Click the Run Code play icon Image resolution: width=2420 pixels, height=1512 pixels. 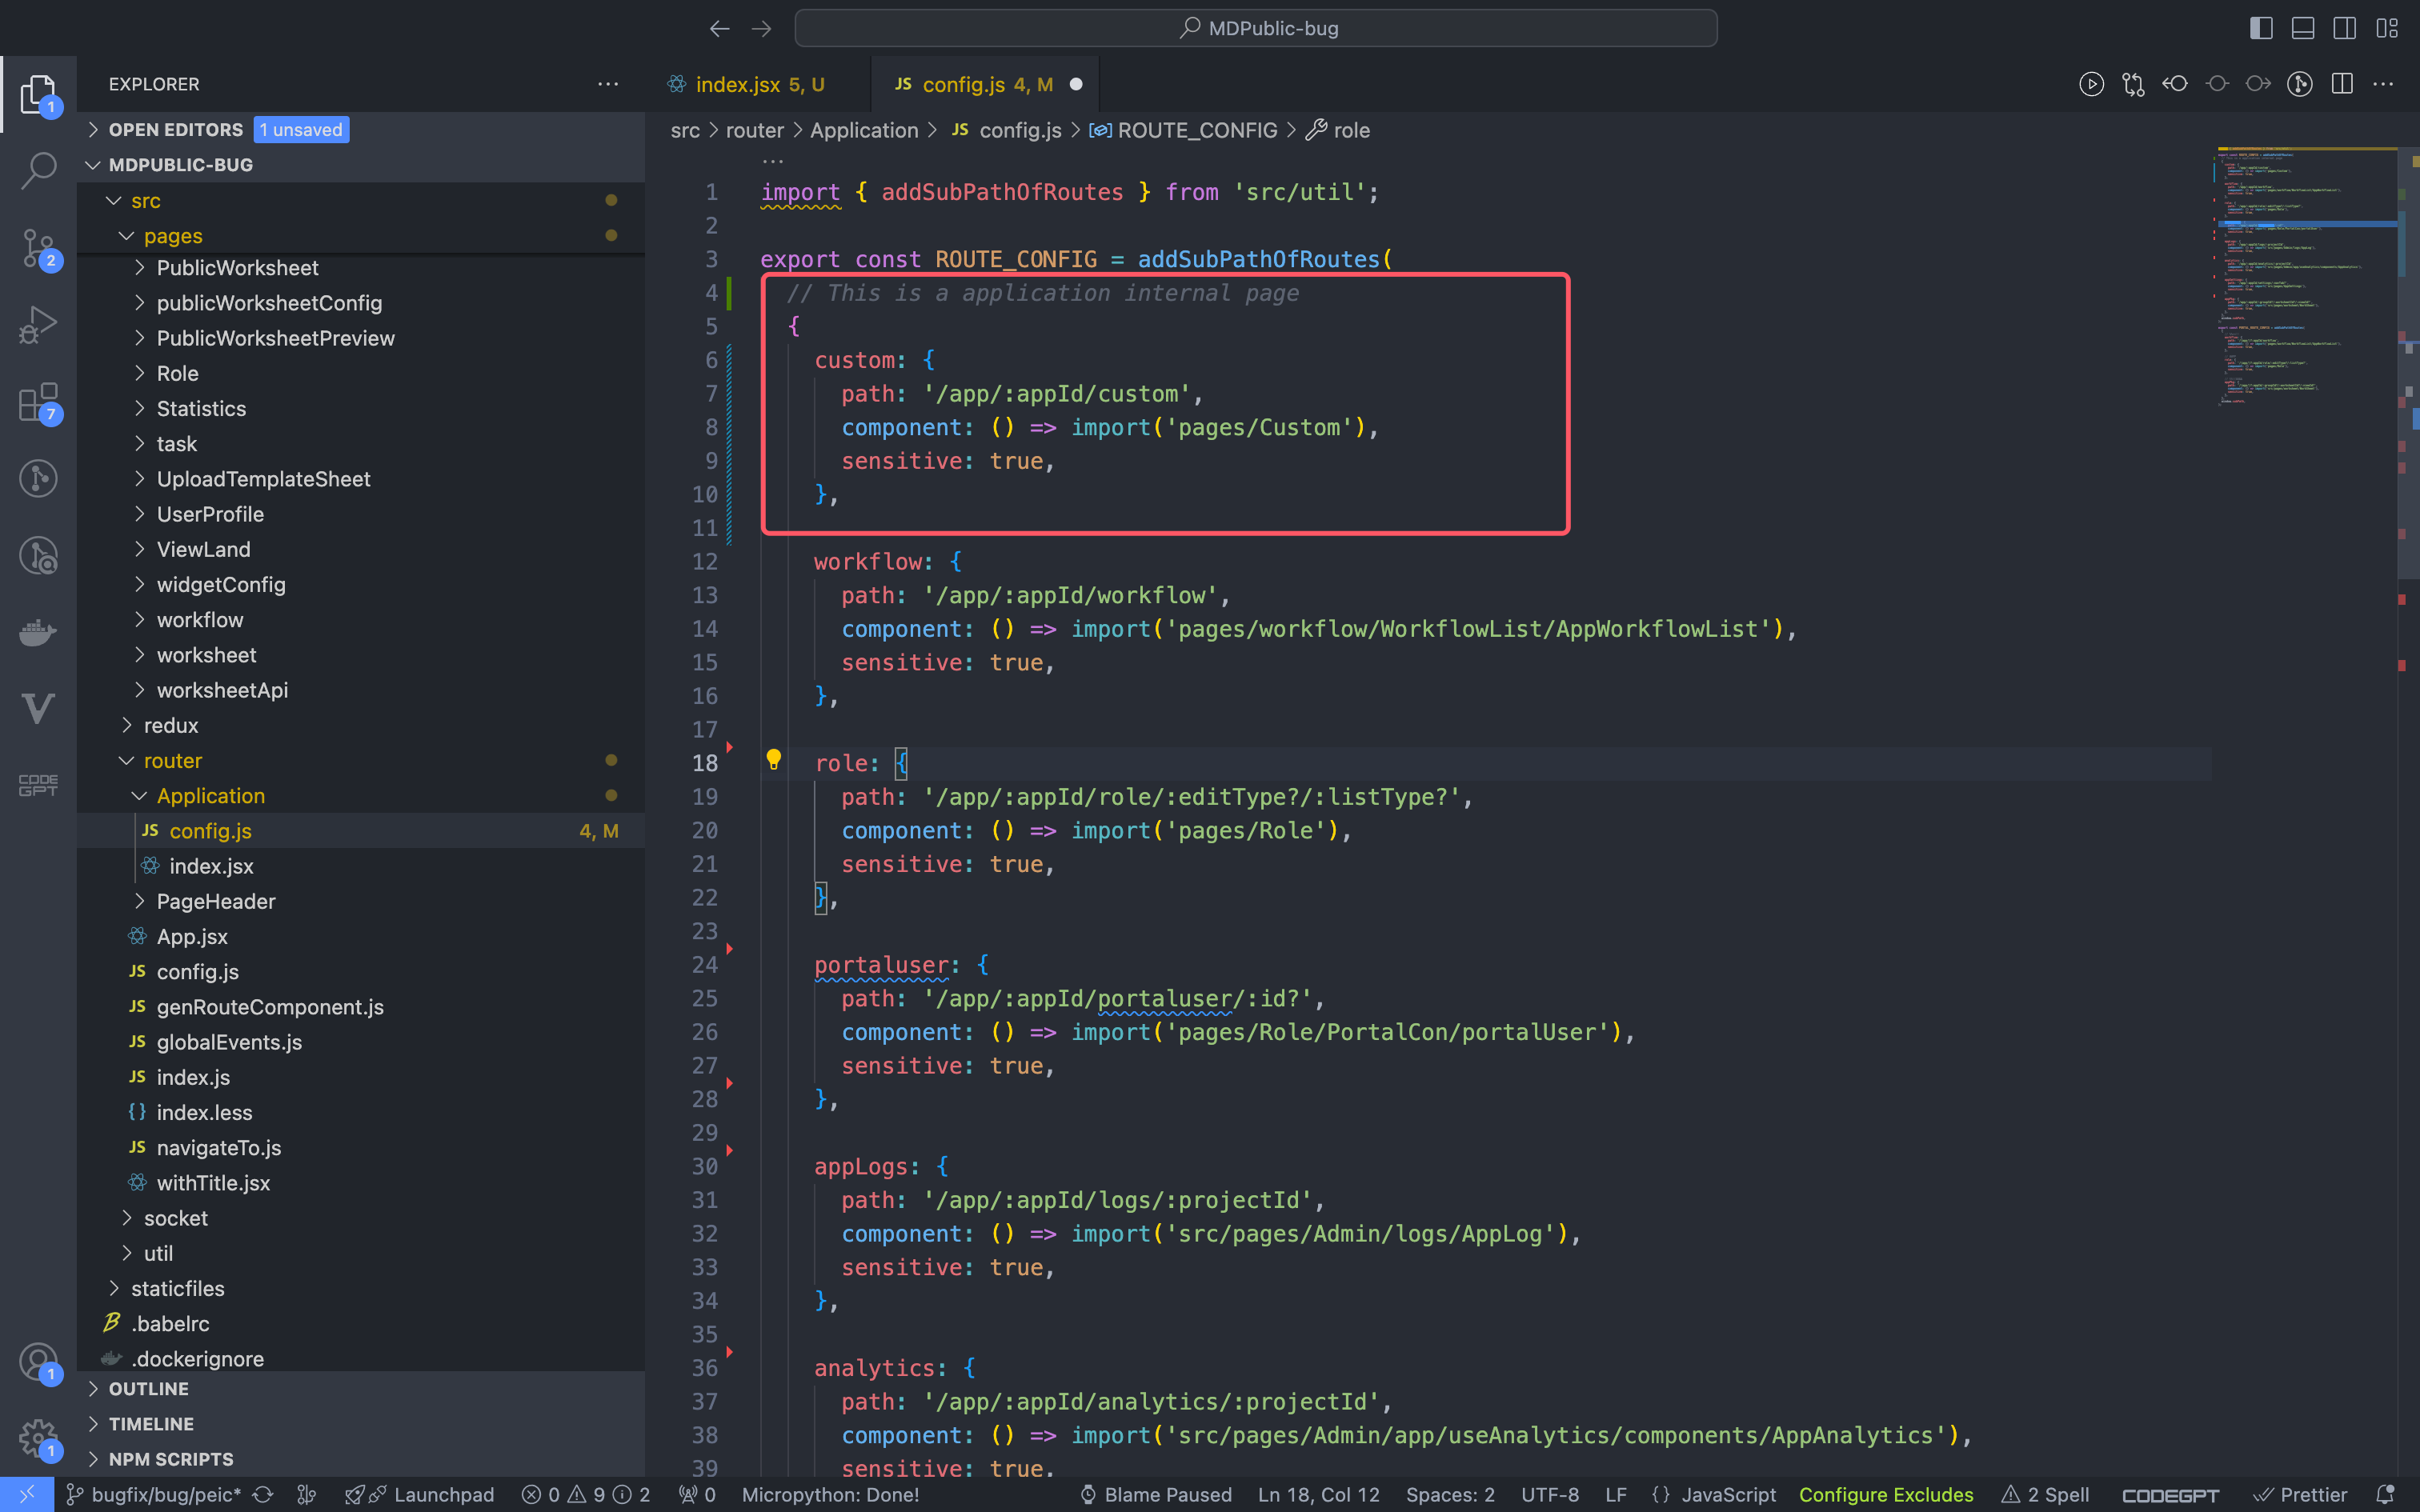click(2091, 84)
